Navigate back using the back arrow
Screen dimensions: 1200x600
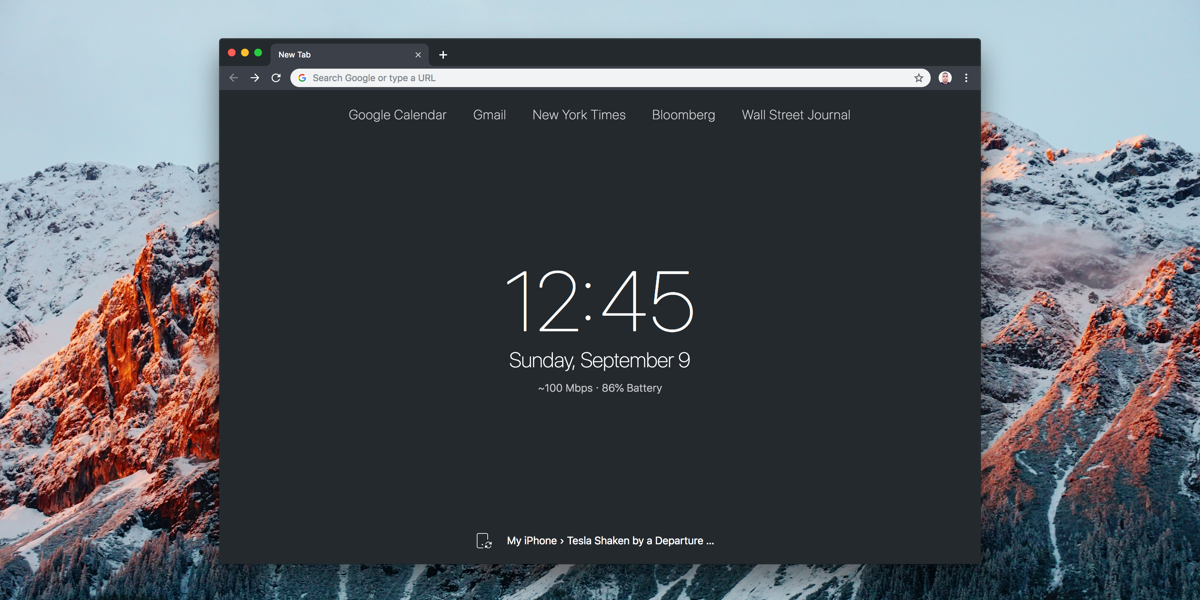(233, 77)
